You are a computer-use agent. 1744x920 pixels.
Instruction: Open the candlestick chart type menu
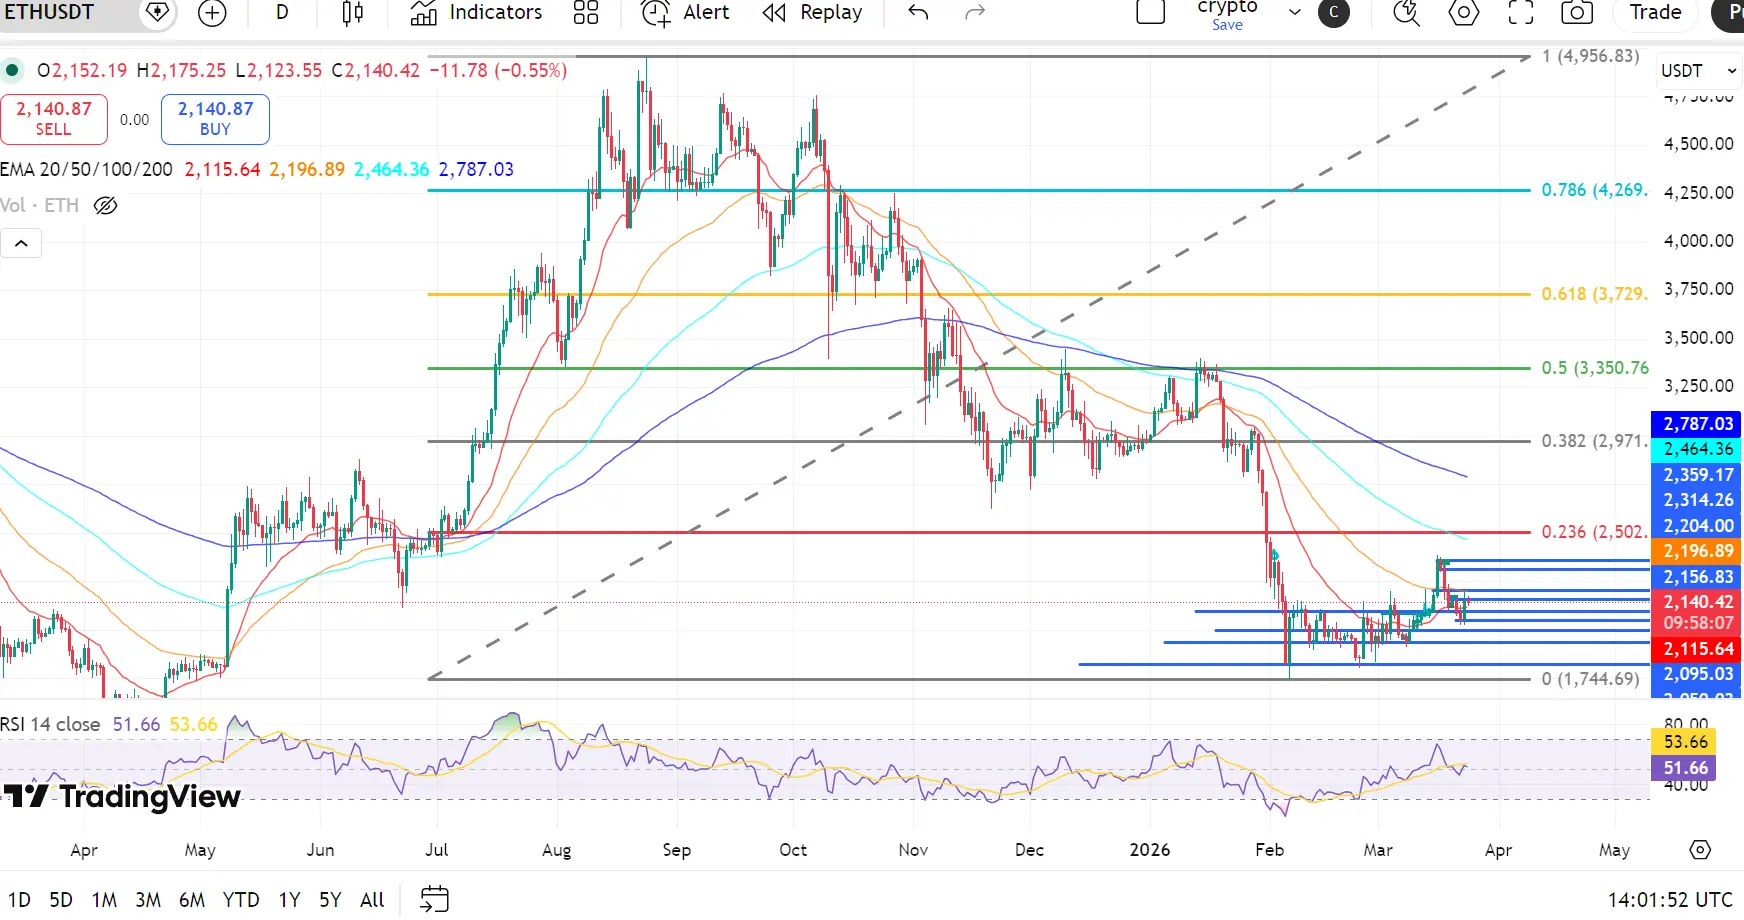[x=352, y=12]
